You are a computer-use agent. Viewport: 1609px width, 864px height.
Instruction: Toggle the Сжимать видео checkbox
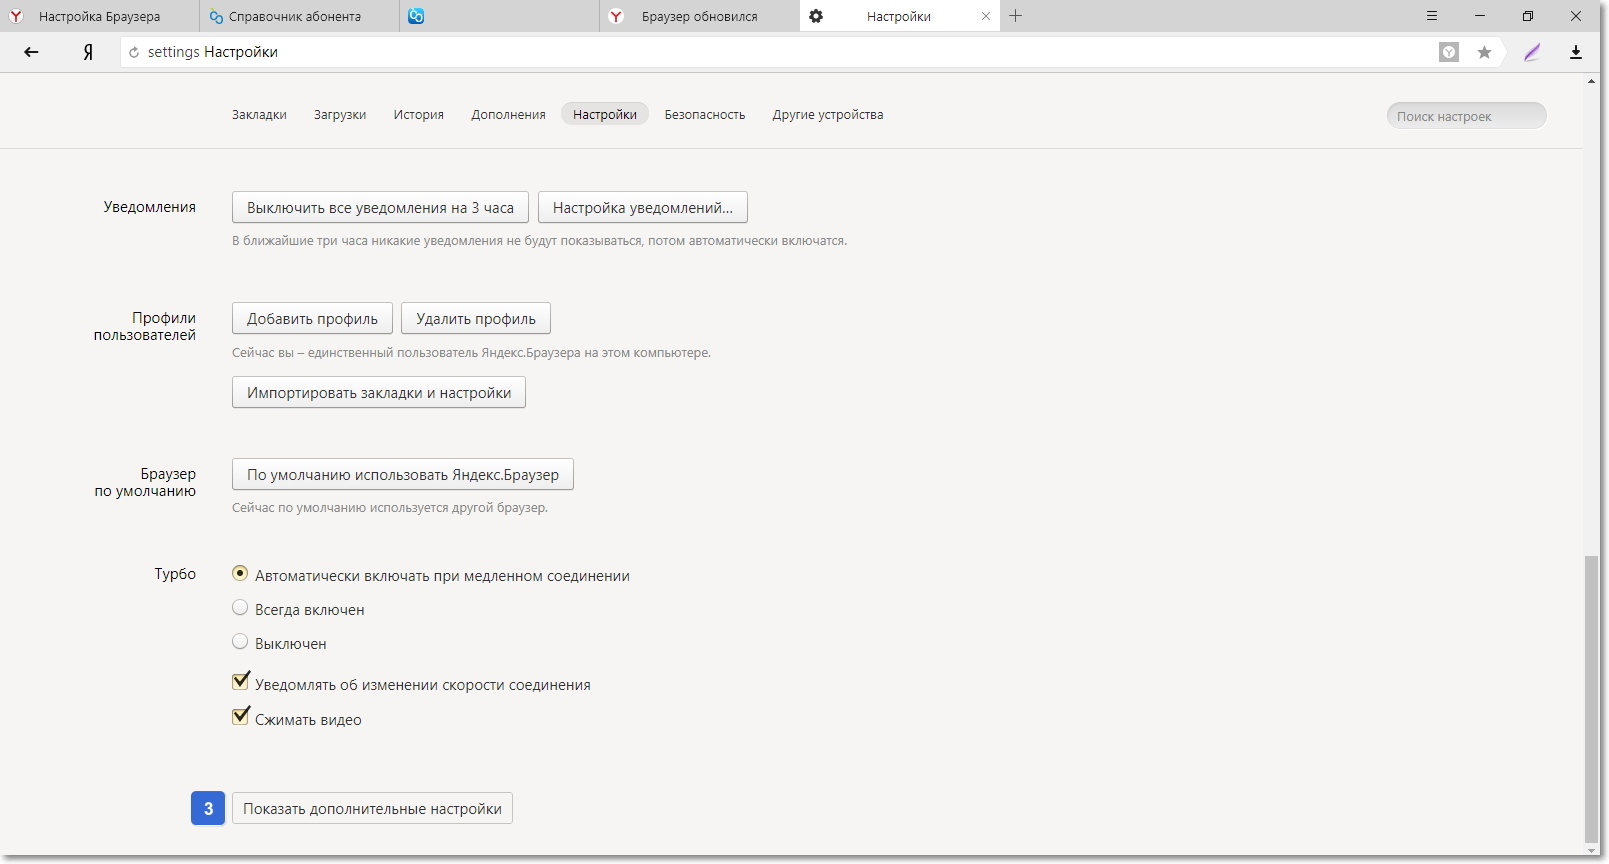coord(240,717)
